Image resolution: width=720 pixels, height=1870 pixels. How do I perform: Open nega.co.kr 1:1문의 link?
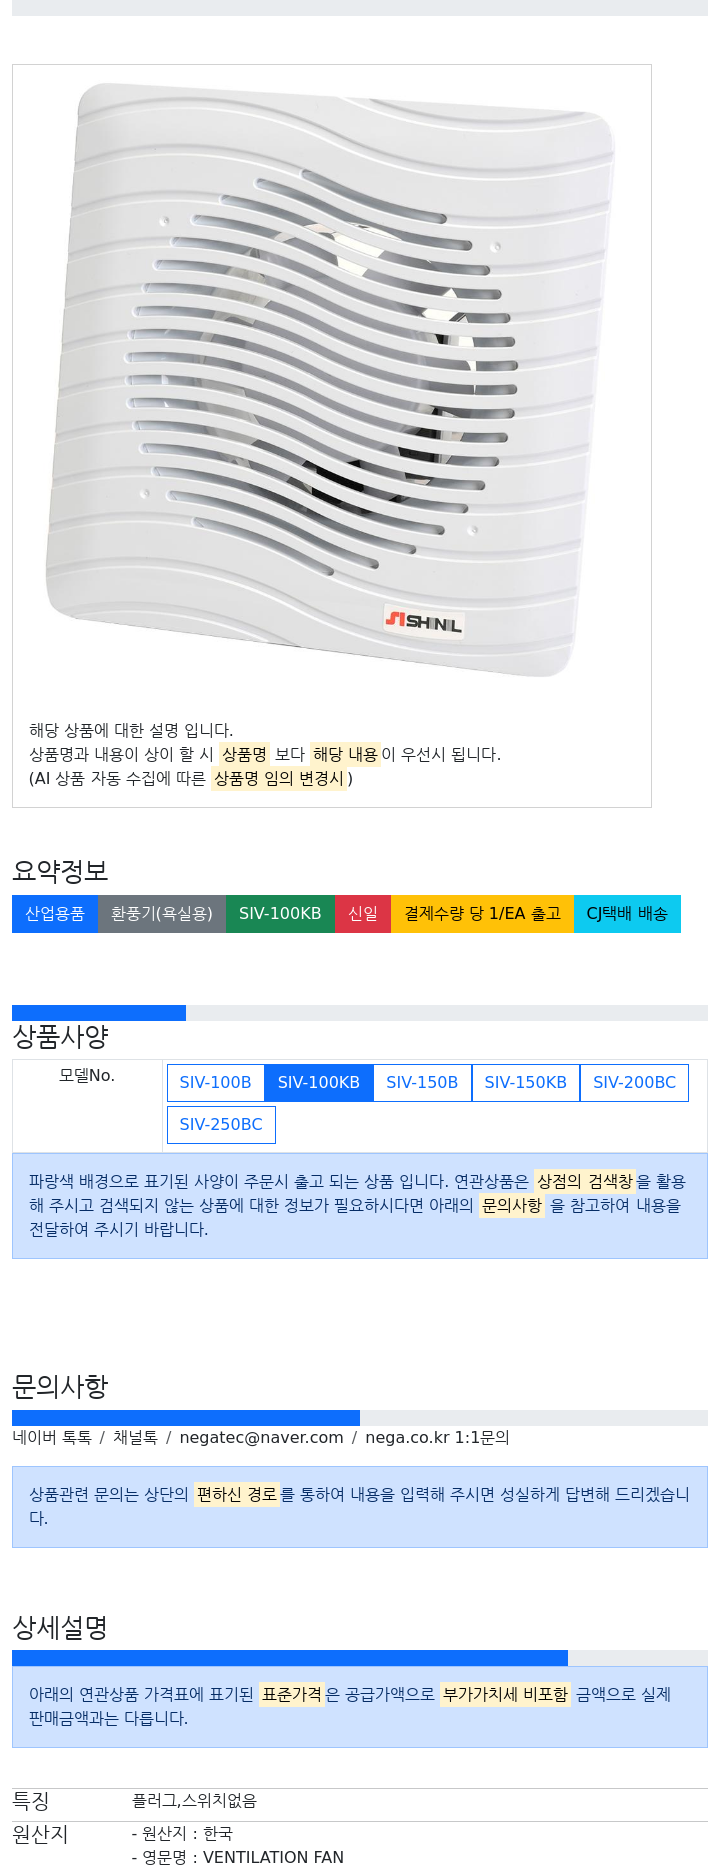pos(437,1438)
